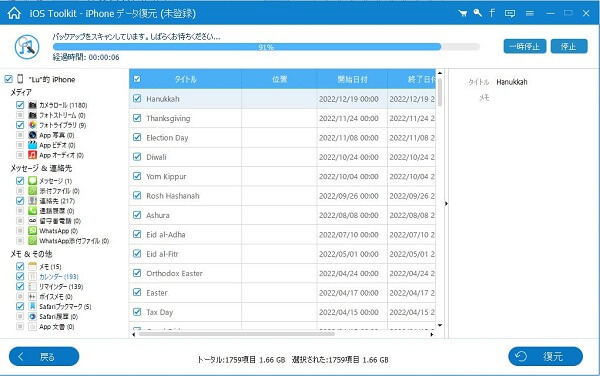Viewport: 600px width, 376px height.
Task: Click the voice memo icon
Action: (x=33, y=296)
